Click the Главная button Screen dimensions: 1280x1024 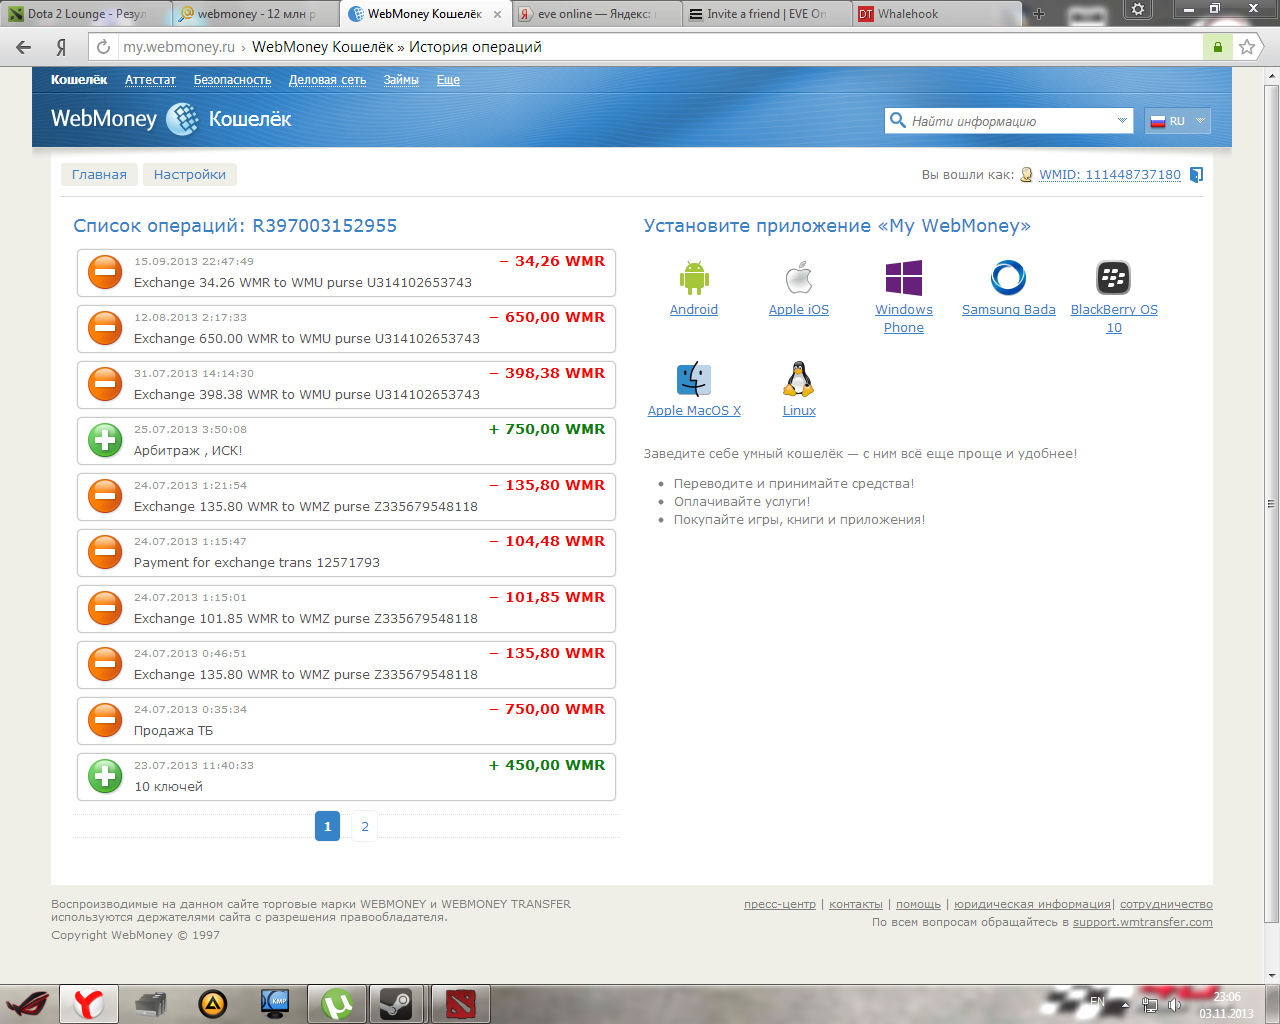point(99,174)
